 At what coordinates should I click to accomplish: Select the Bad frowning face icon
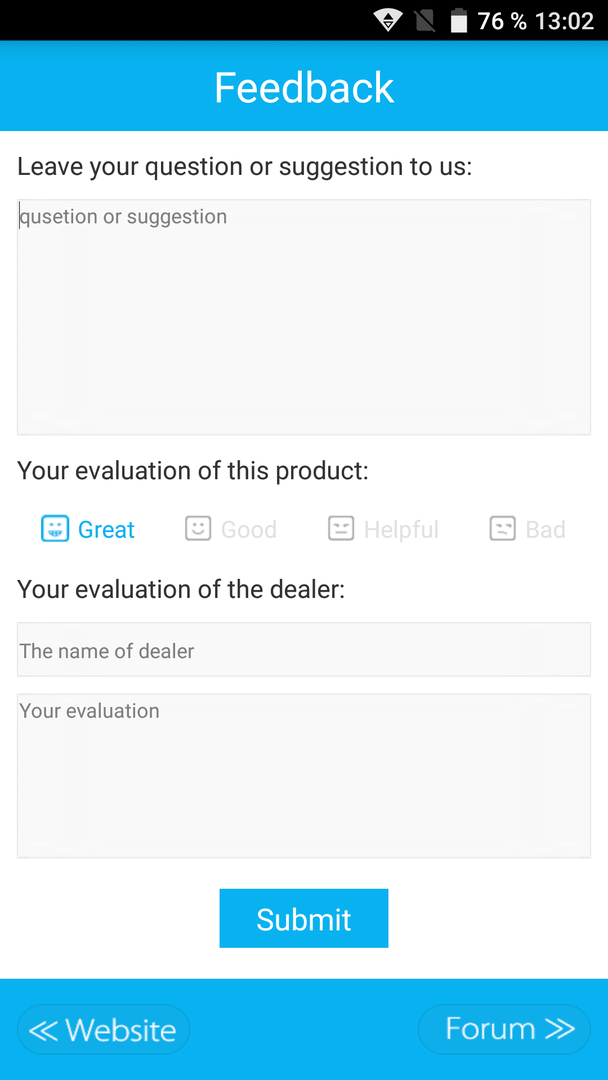coord(503,529)
